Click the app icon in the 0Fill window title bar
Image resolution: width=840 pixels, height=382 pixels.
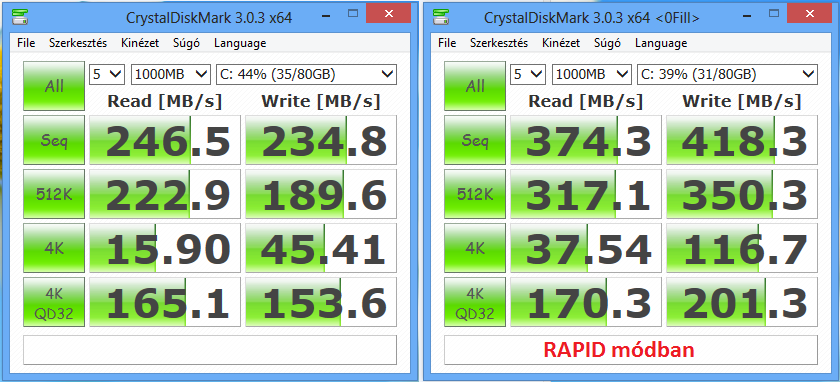coord(441,16)
